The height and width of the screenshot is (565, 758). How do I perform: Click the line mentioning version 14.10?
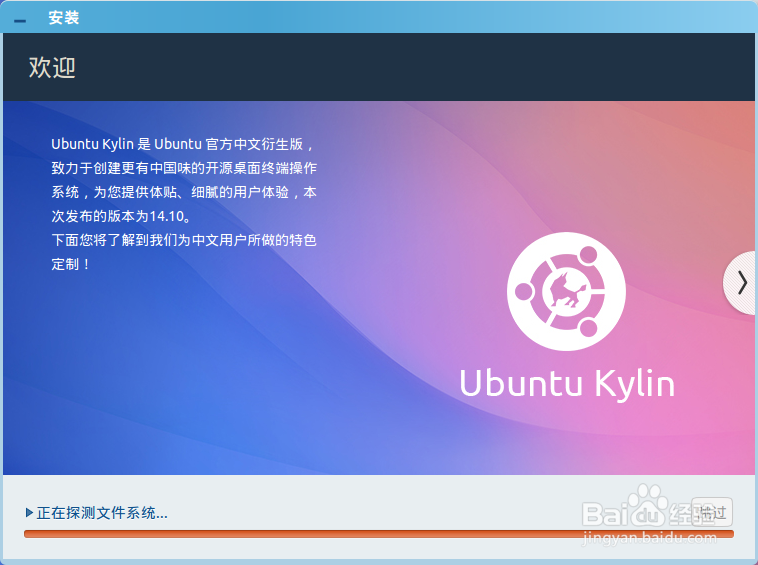(x=121, y=216)
